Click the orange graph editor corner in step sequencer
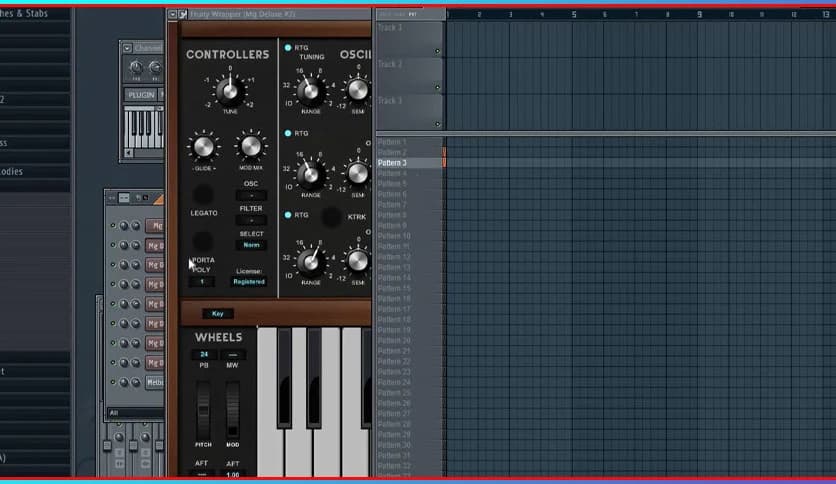 [158, 199]
